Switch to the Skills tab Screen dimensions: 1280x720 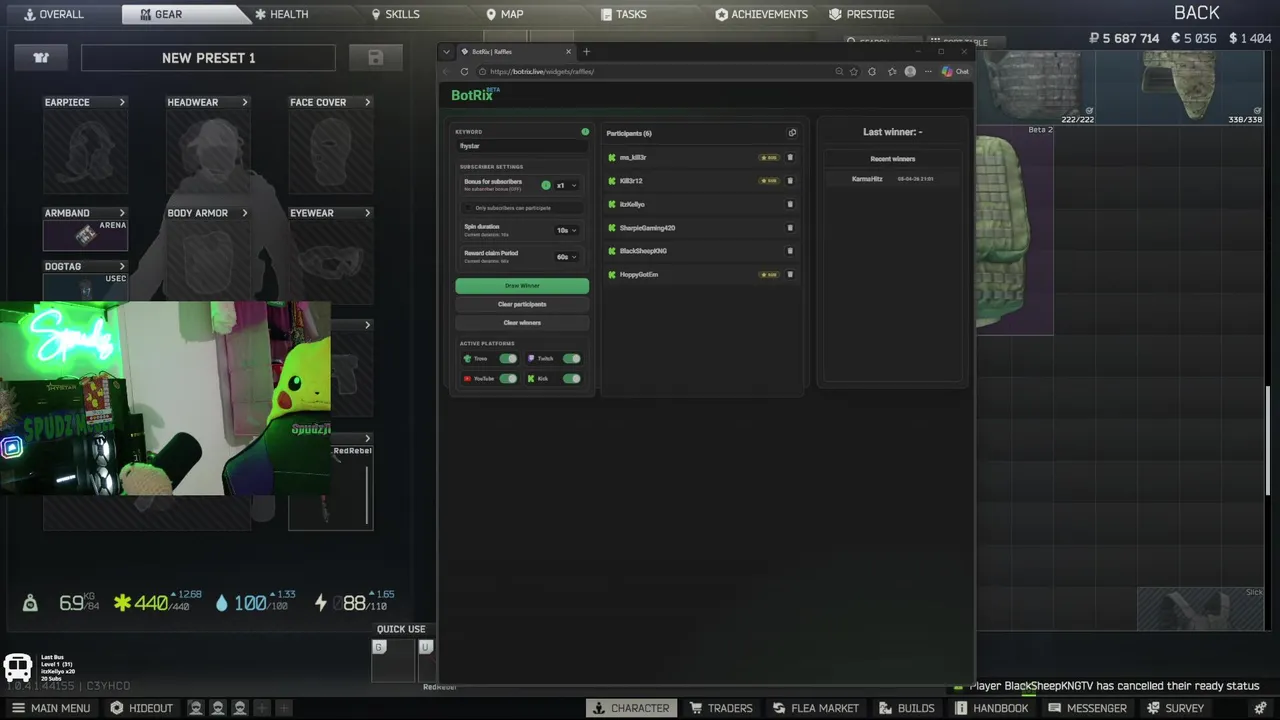coord(395,14)
